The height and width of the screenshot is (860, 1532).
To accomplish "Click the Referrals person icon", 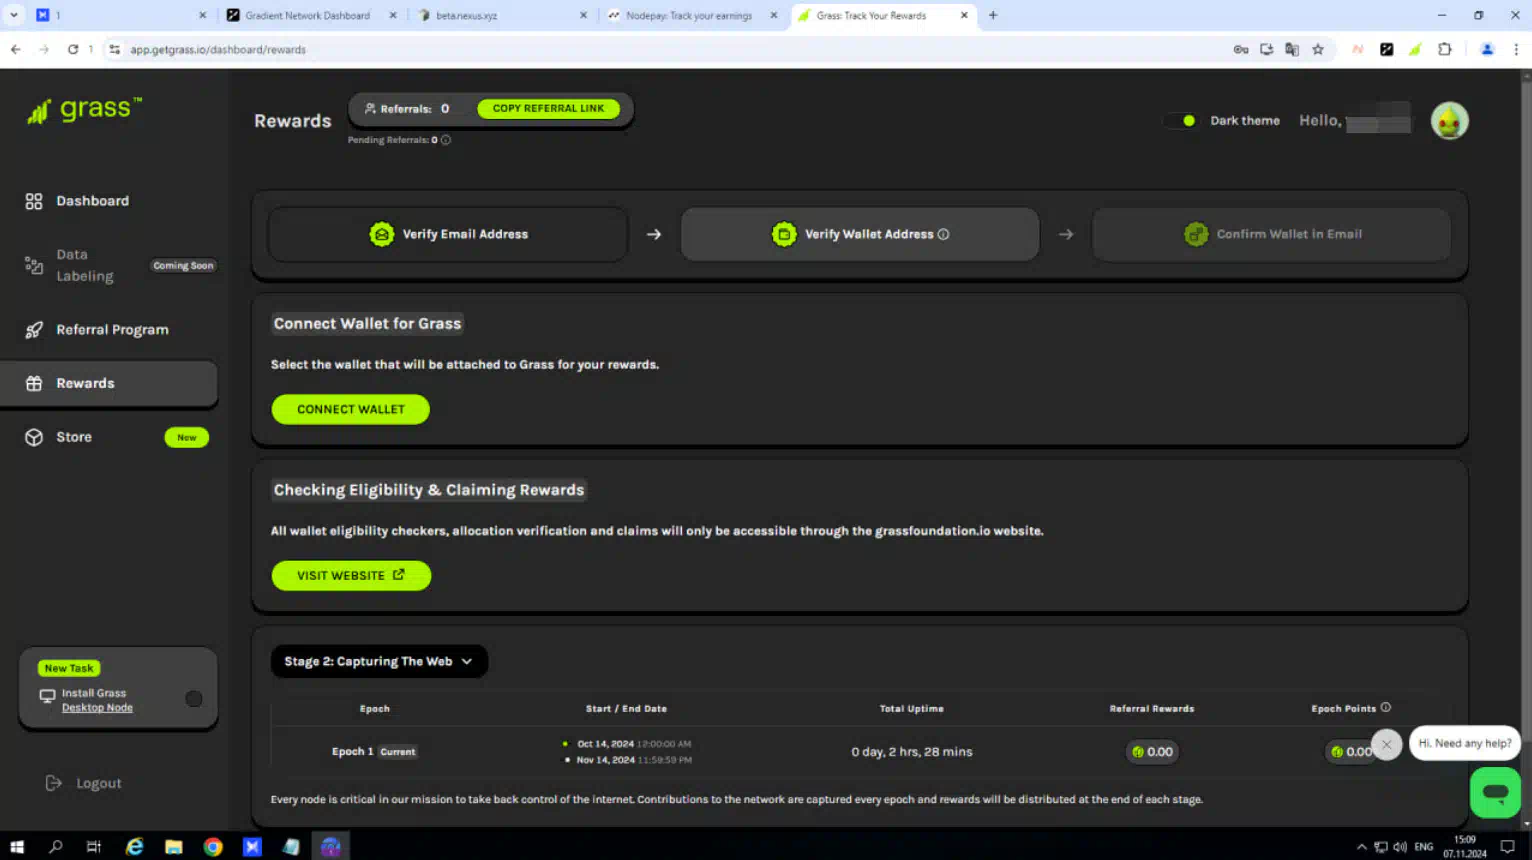I will tap(370, 108).
